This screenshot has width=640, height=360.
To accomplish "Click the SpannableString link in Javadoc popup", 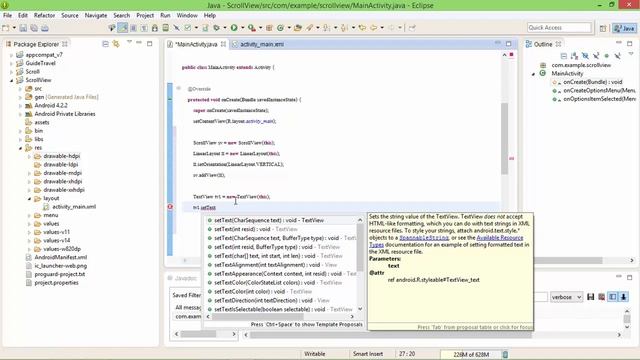I will click(x=424, y=238).
